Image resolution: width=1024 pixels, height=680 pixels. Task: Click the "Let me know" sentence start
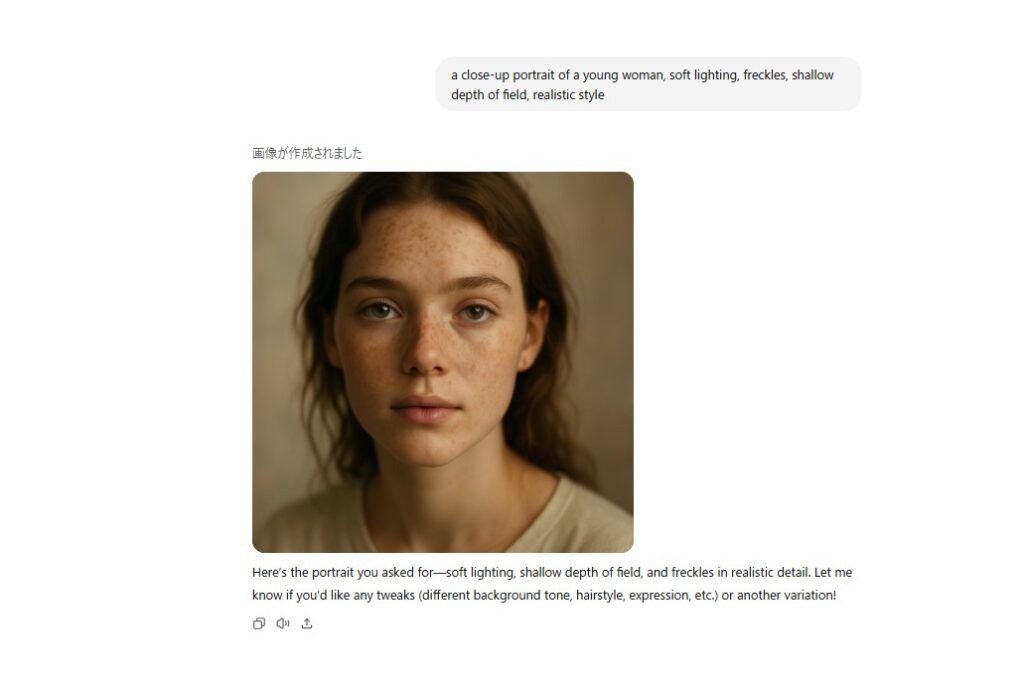coord(833,573)
